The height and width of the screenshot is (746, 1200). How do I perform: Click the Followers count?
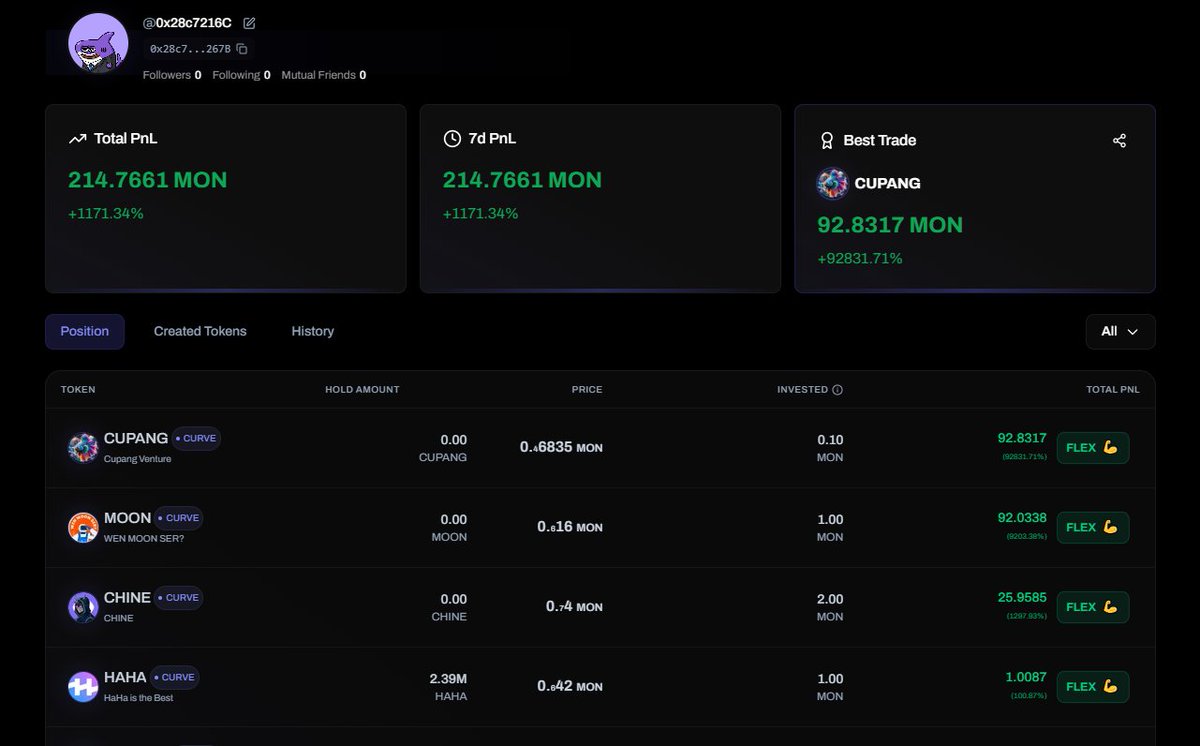(x=172, y=75)
